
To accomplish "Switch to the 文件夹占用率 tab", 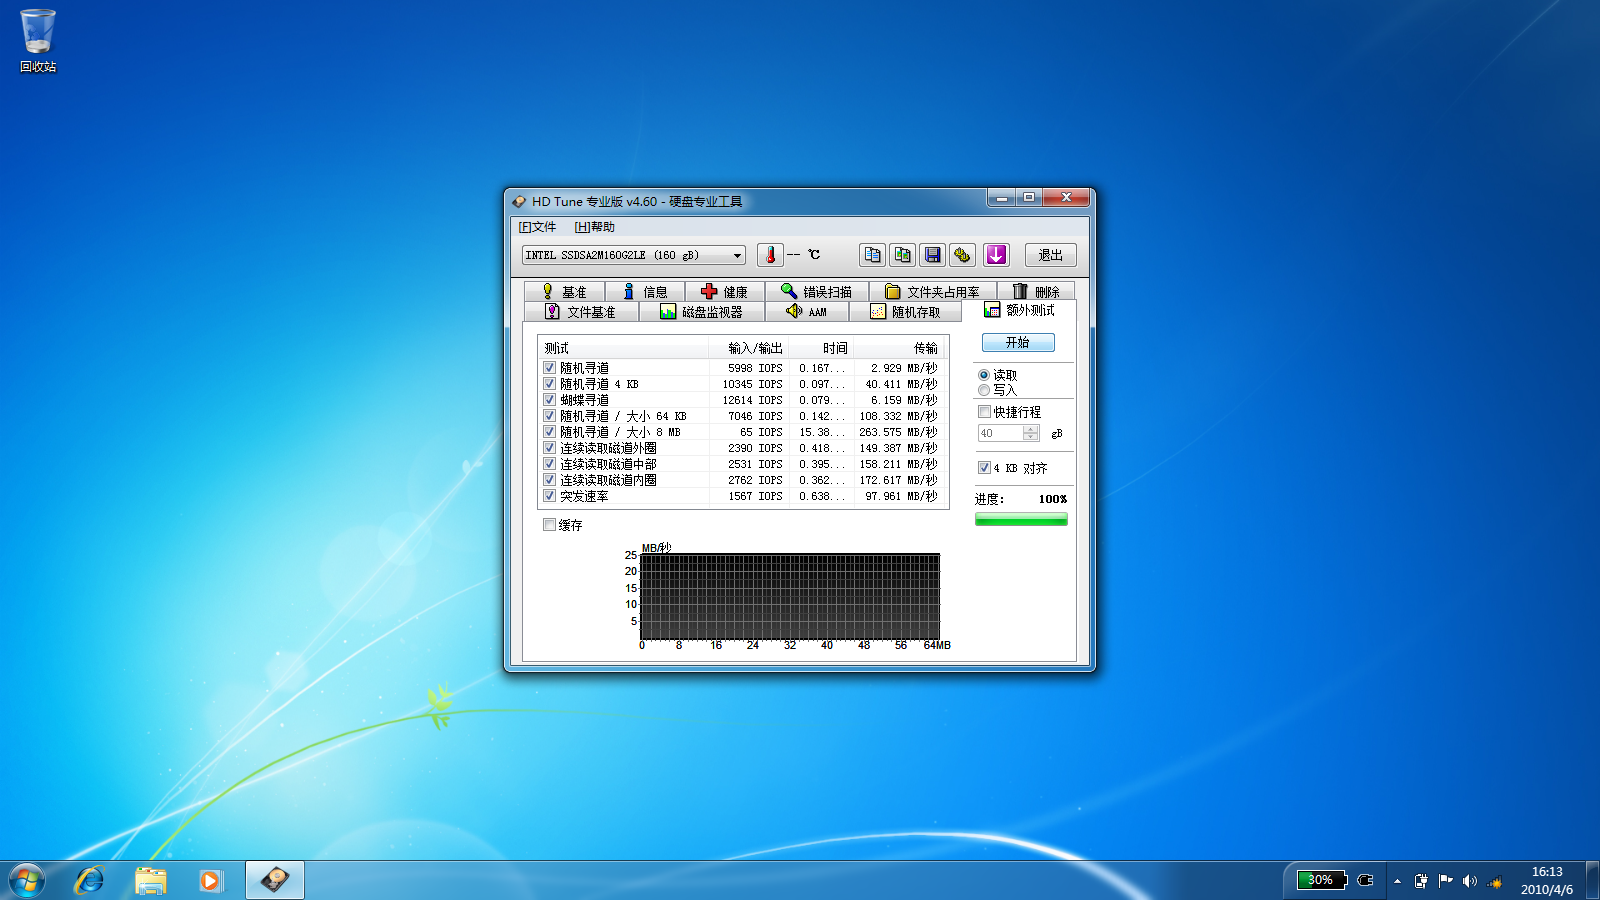I will tap(932, 291).
